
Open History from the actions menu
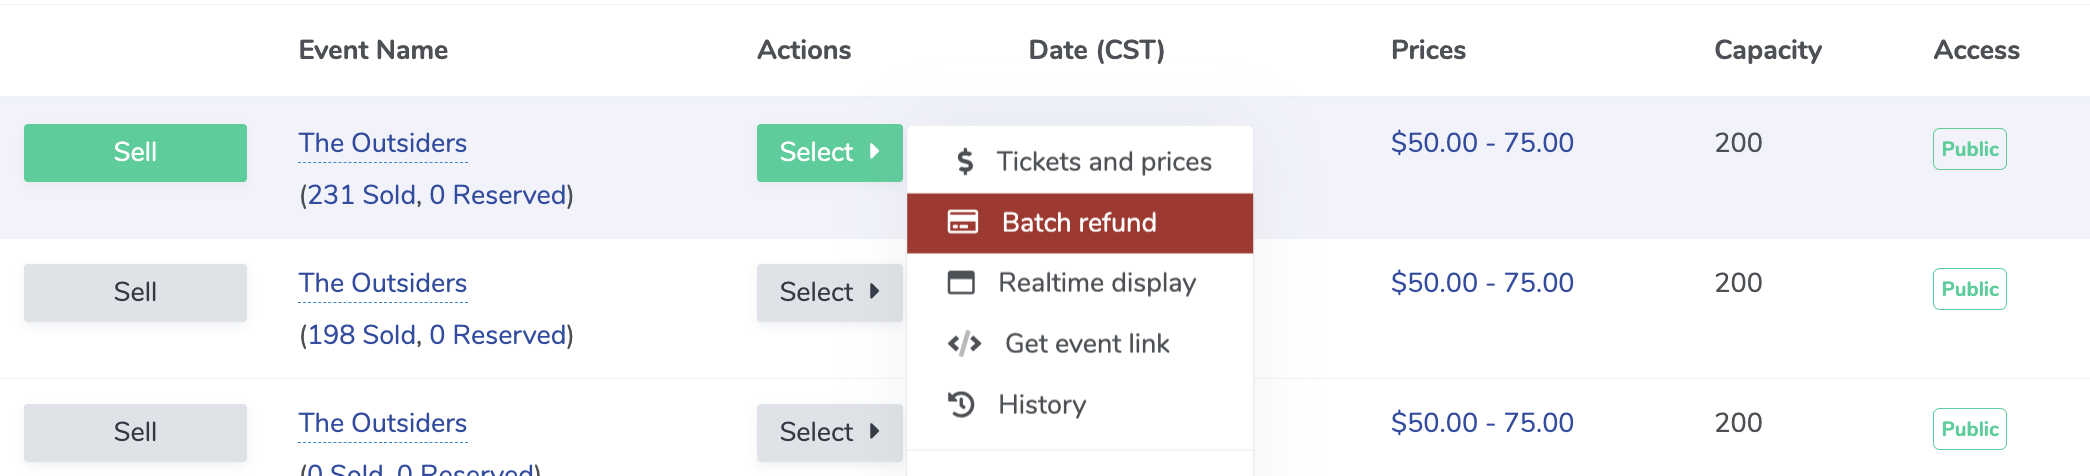coord(1041,405)
